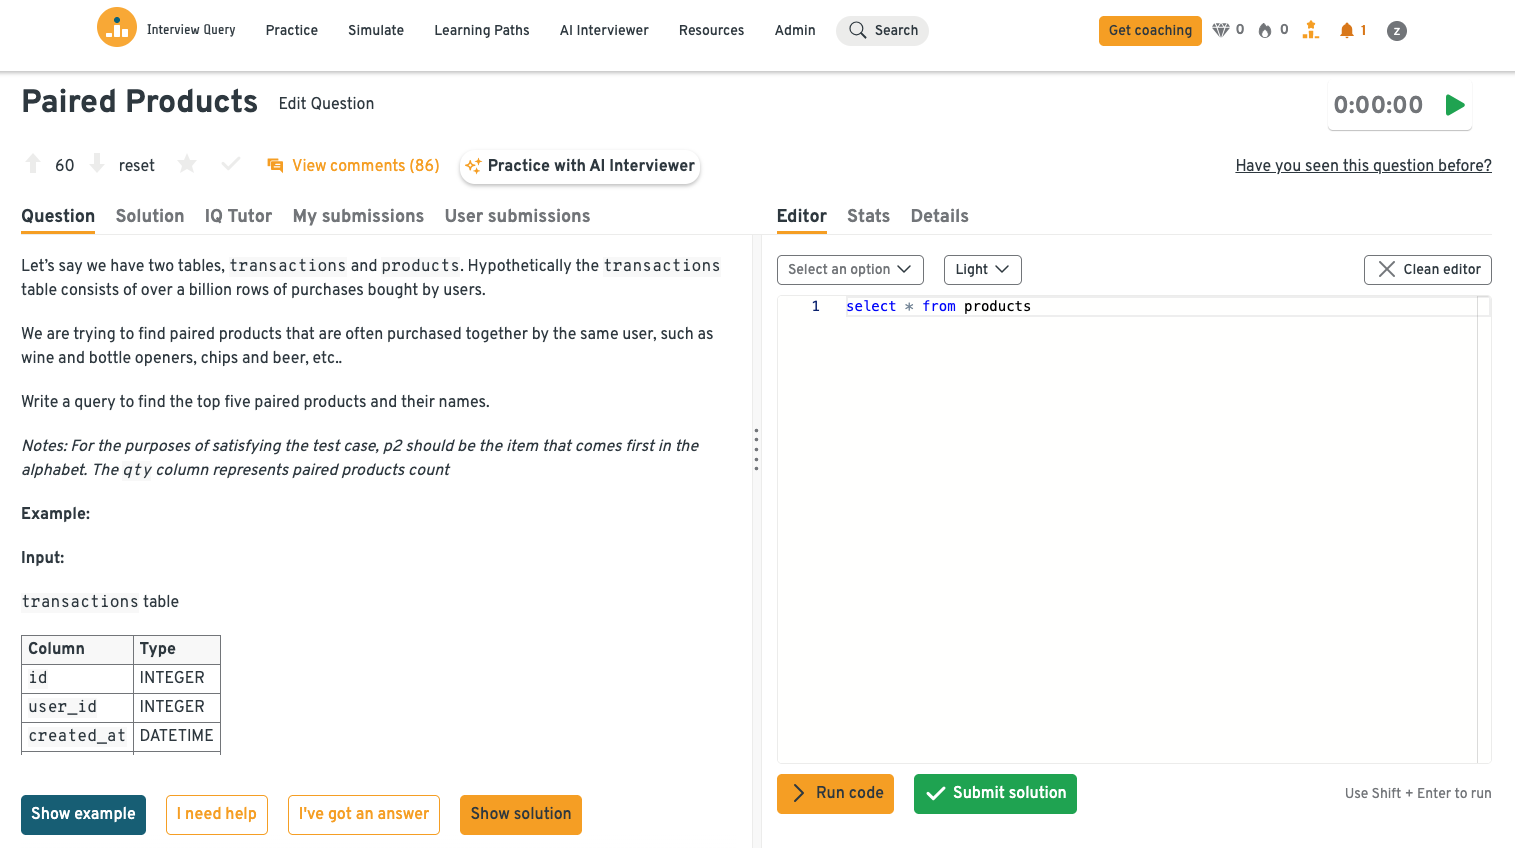Downvote the question with down arrow

click(97, 164)
